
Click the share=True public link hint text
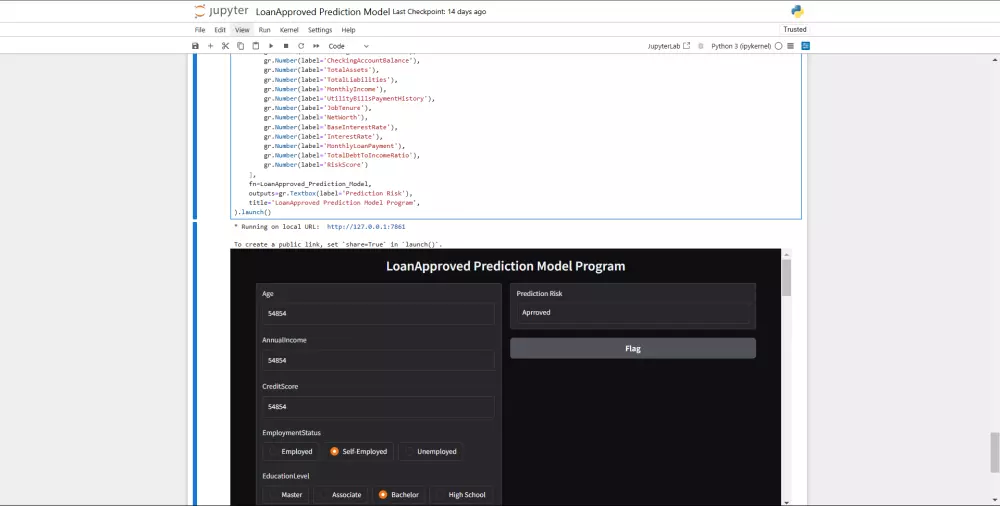tap(338, 244)
